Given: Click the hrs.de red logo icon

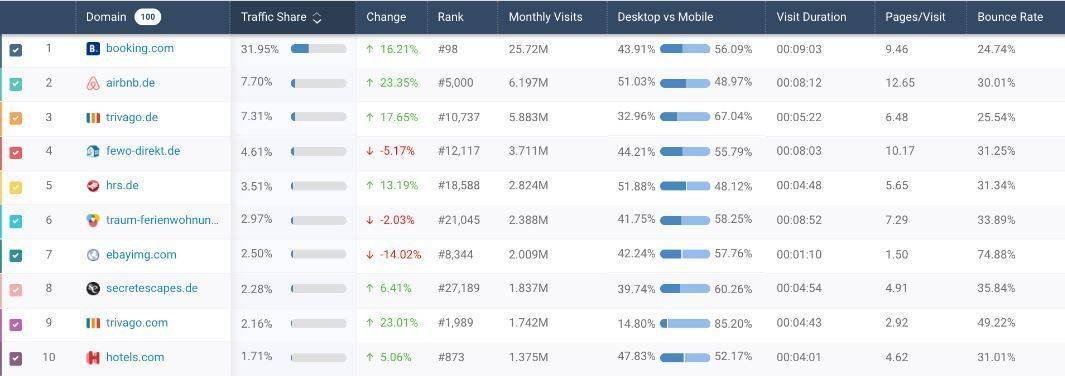Looking at the screenshot, I should (x=93, y=186).
